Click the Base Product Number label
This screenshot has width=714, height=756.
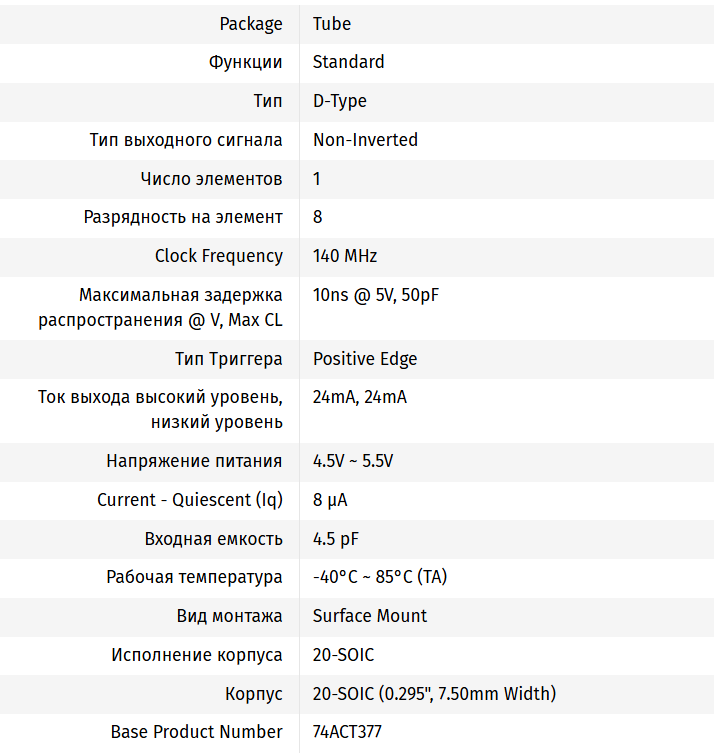pyautogui.click(x=196, y=732)
